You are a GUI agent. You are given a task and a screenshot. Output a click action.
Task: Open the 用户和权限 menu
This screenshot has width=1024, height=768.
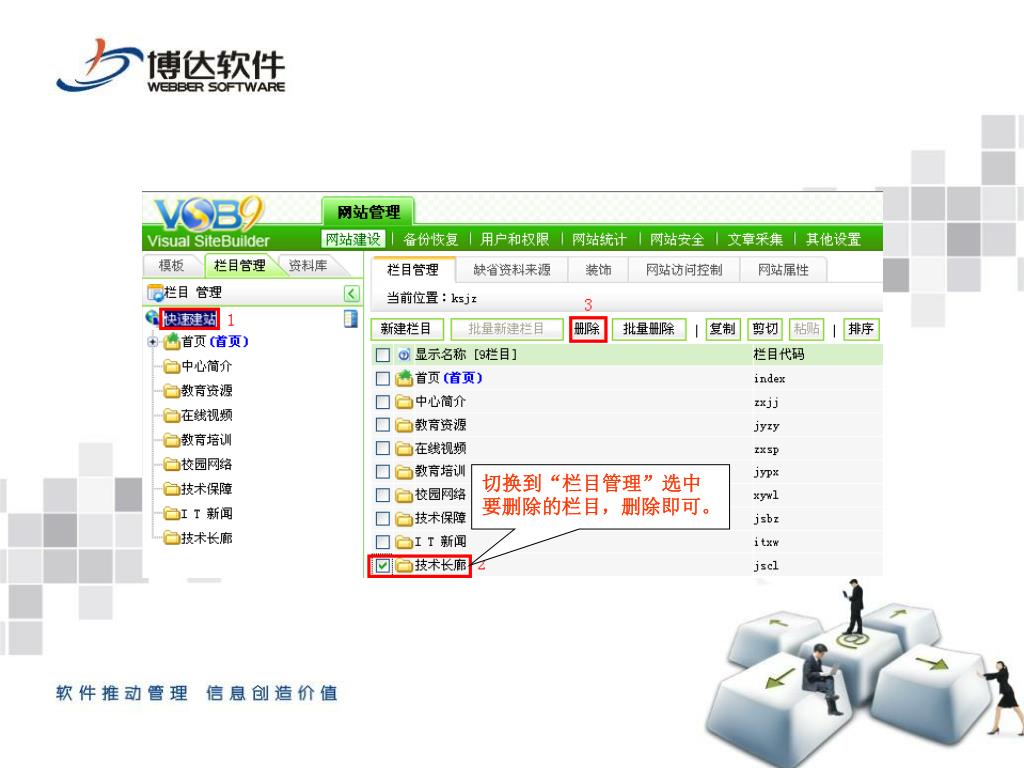tap(515, 239)
